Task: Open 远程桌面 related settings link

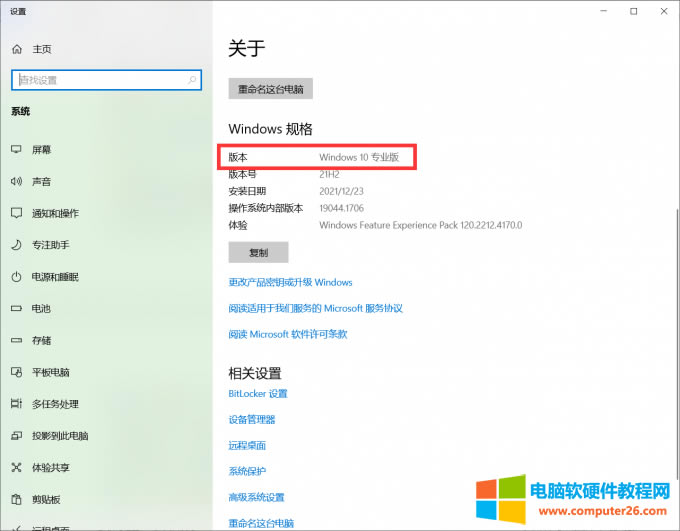Action: [247, 445]
